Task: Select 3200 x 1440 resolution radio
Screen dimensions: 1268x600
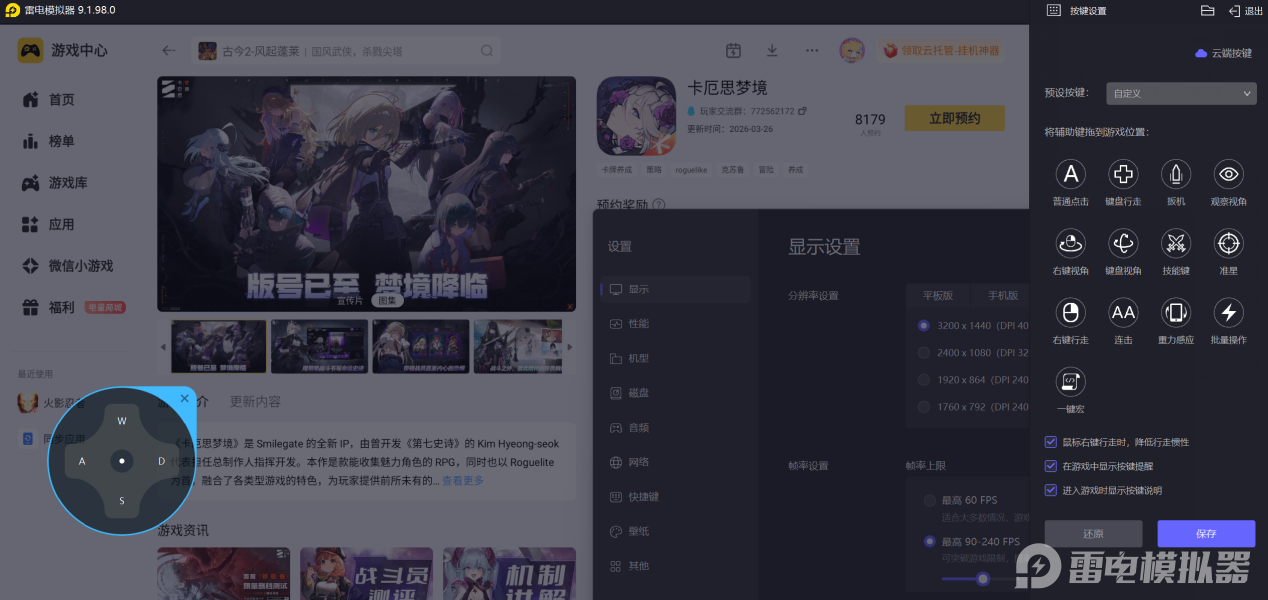Action: pos(924,325)
